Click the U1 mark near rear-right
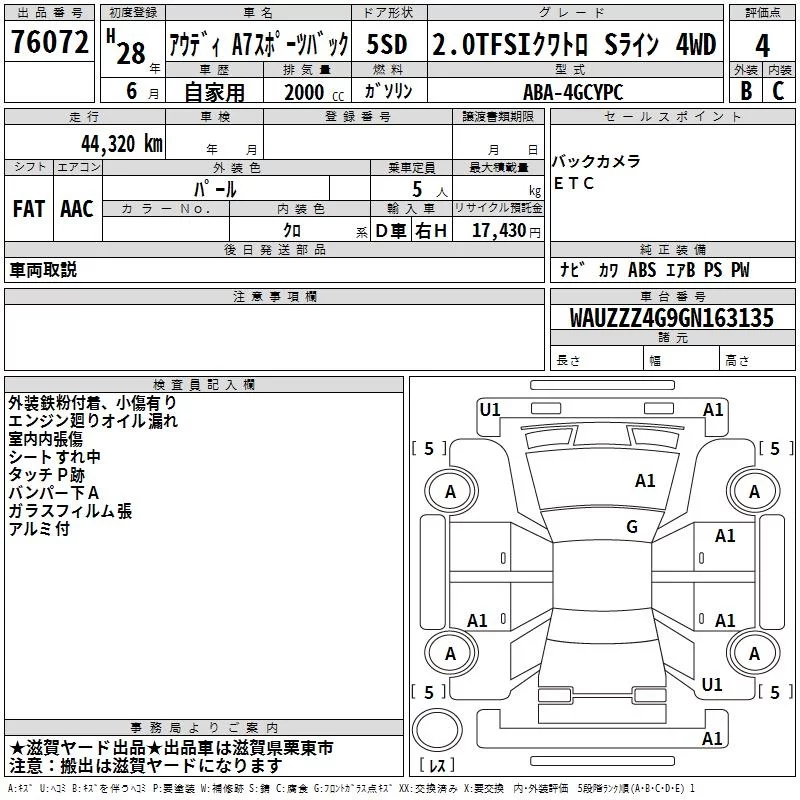The width and height of the screenshot is (800, 800). pyautogui.click(x=712, y=685)
